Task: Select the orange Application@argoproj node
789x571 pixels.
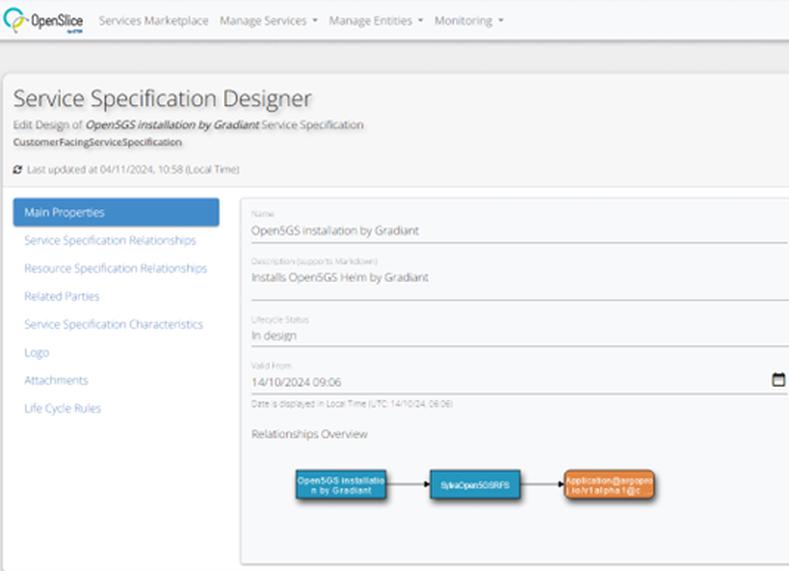Action: click(x=609, y=485)
